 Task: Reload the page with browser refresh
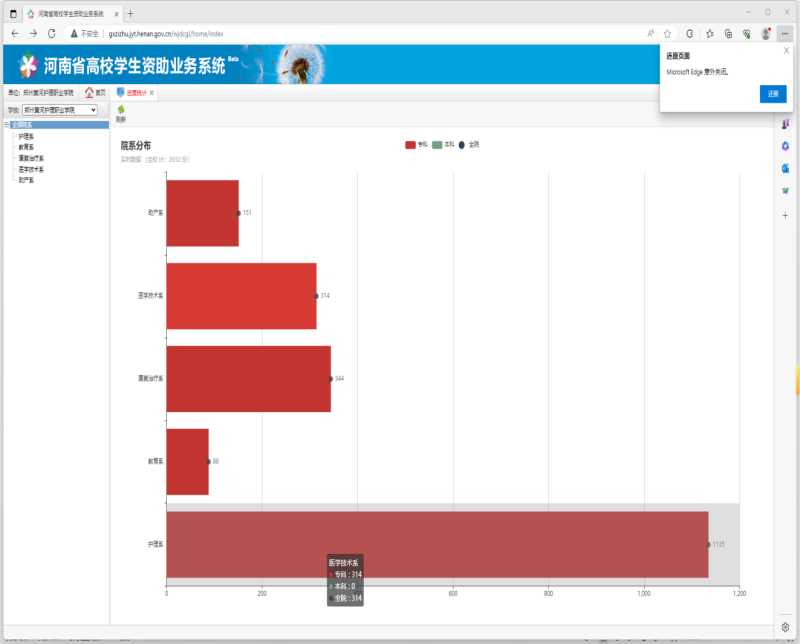coord(51,33)
